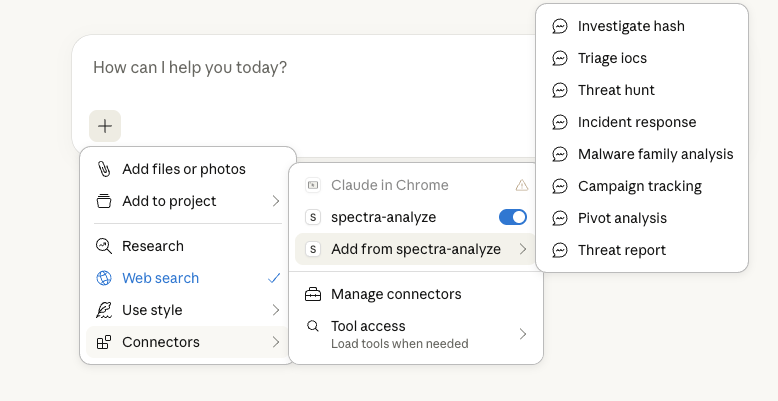This screenshot has width=778, height=401.
Task: Click the chat bubble icon for Investigate hash
Action: point(560,26)
